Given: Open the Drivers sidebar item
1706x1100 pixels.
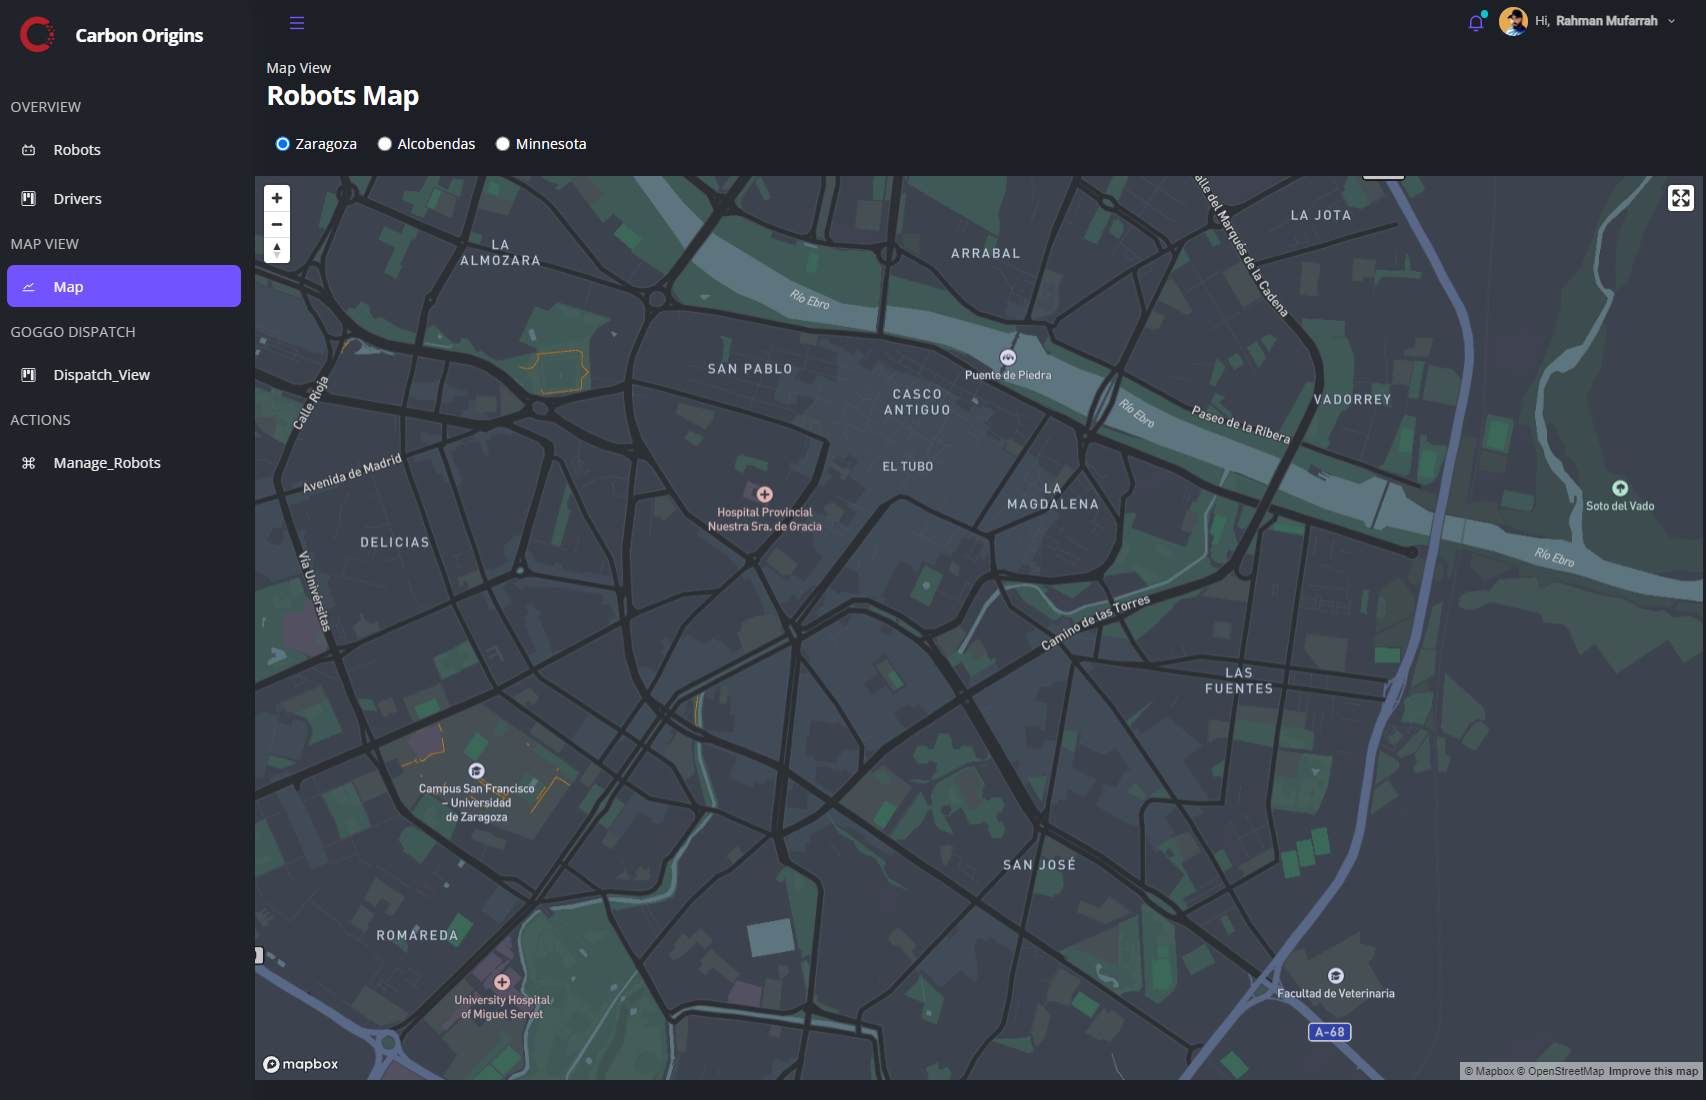Looking at the screenshot, I should click(77, 199).
